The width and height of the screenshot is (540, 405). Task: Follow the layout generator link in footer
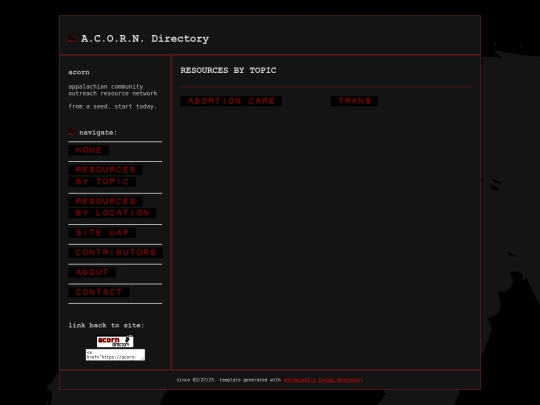(x=322, y=380)
